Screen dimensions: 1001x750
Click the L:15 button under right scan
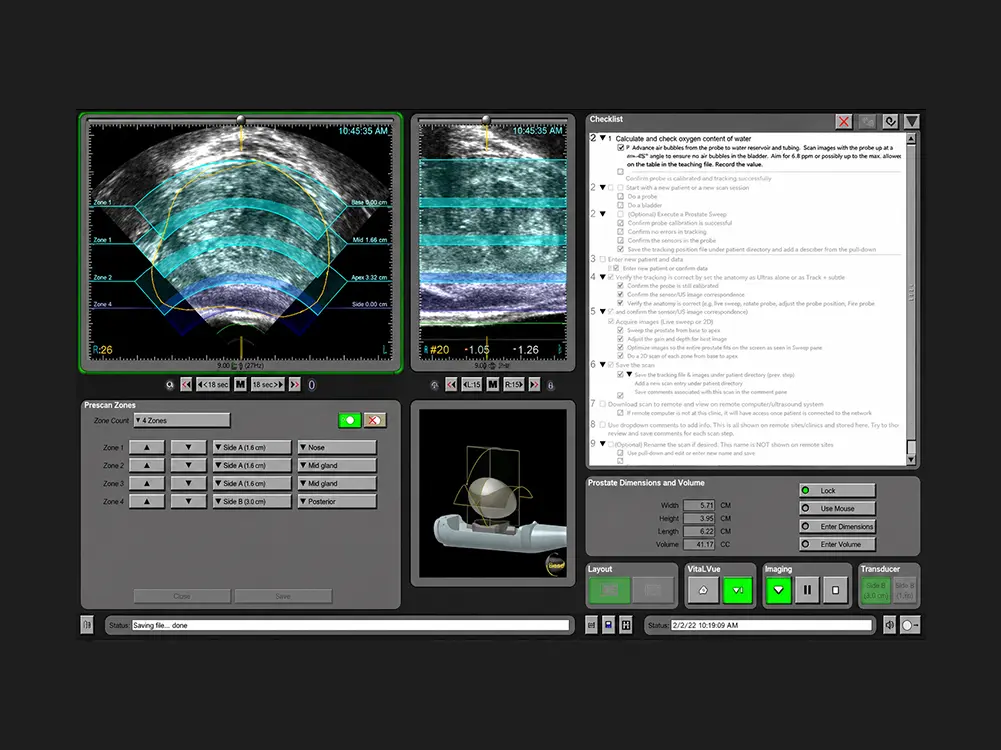[472, 384]
